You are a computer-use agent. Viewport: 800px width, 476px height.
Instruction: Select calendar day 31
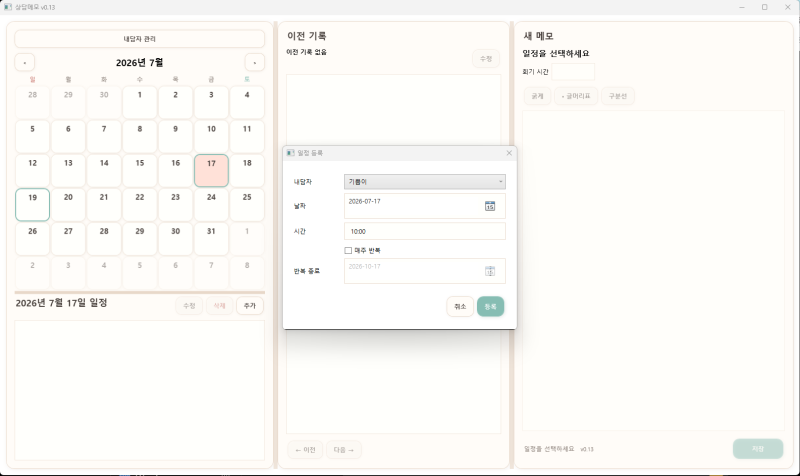tap(211, 239)
